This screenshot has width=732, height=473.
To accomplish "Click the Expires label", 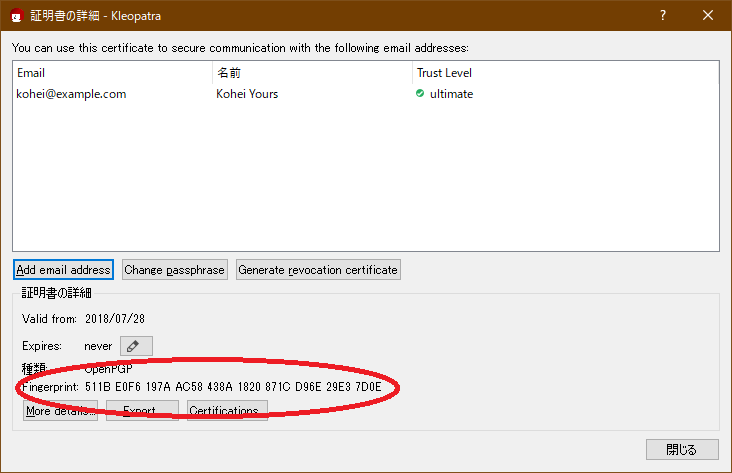I will tap(42, 346).
